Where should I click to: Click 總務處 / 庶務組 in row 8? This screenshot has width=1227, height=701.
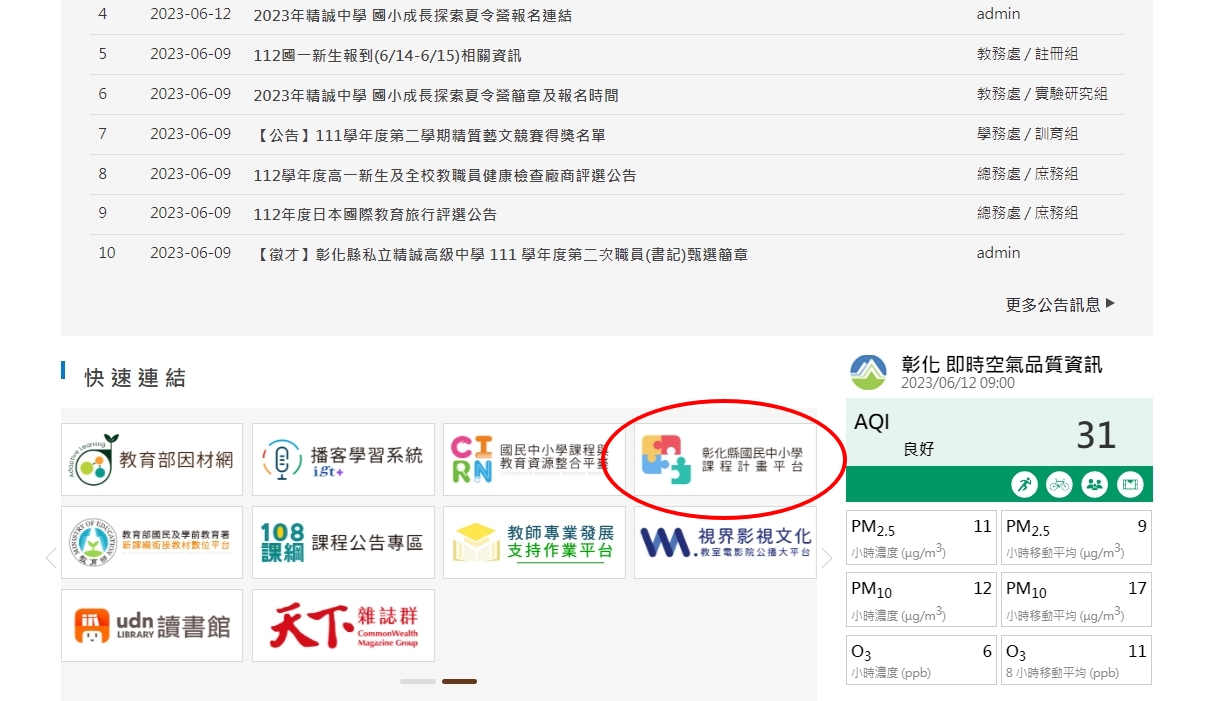pos(1028,174)
